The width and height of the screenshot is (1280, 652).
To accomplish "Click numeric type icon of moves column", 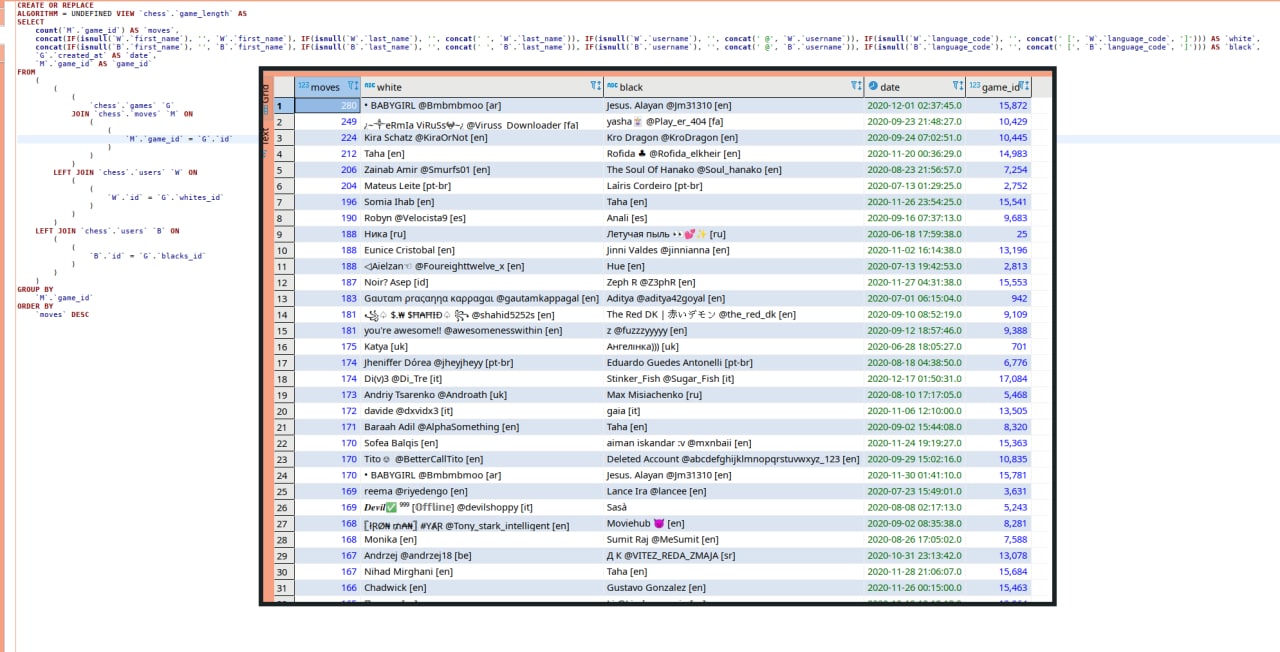I will pyautogui.click(x=304, y=86).
